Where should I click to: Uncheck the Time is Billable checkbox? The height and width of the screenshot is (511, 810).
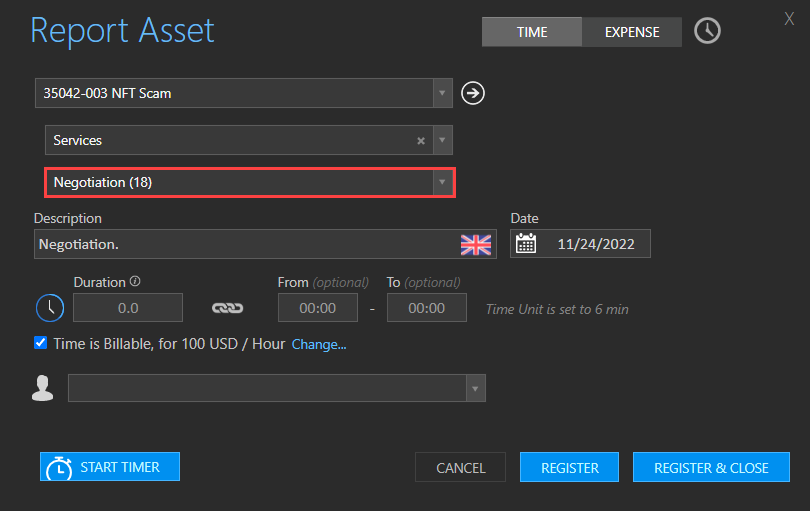coord(40,343)
